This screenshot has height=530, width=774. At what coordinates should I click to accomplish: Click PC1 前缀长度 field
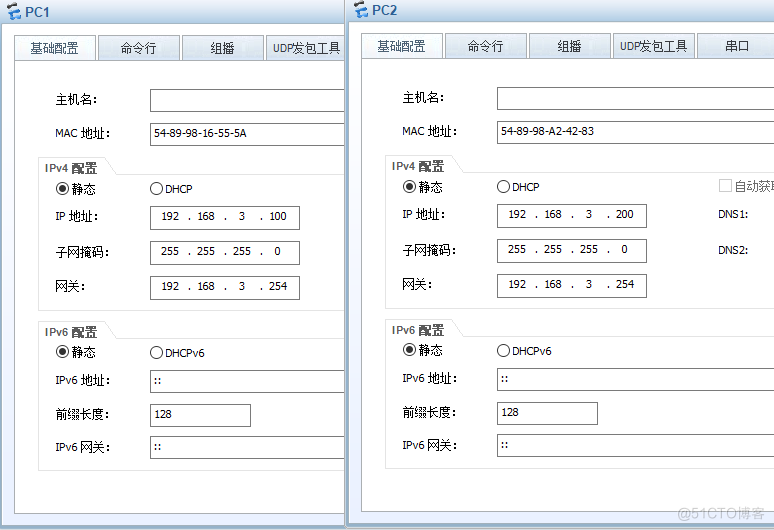coord(200,415)
